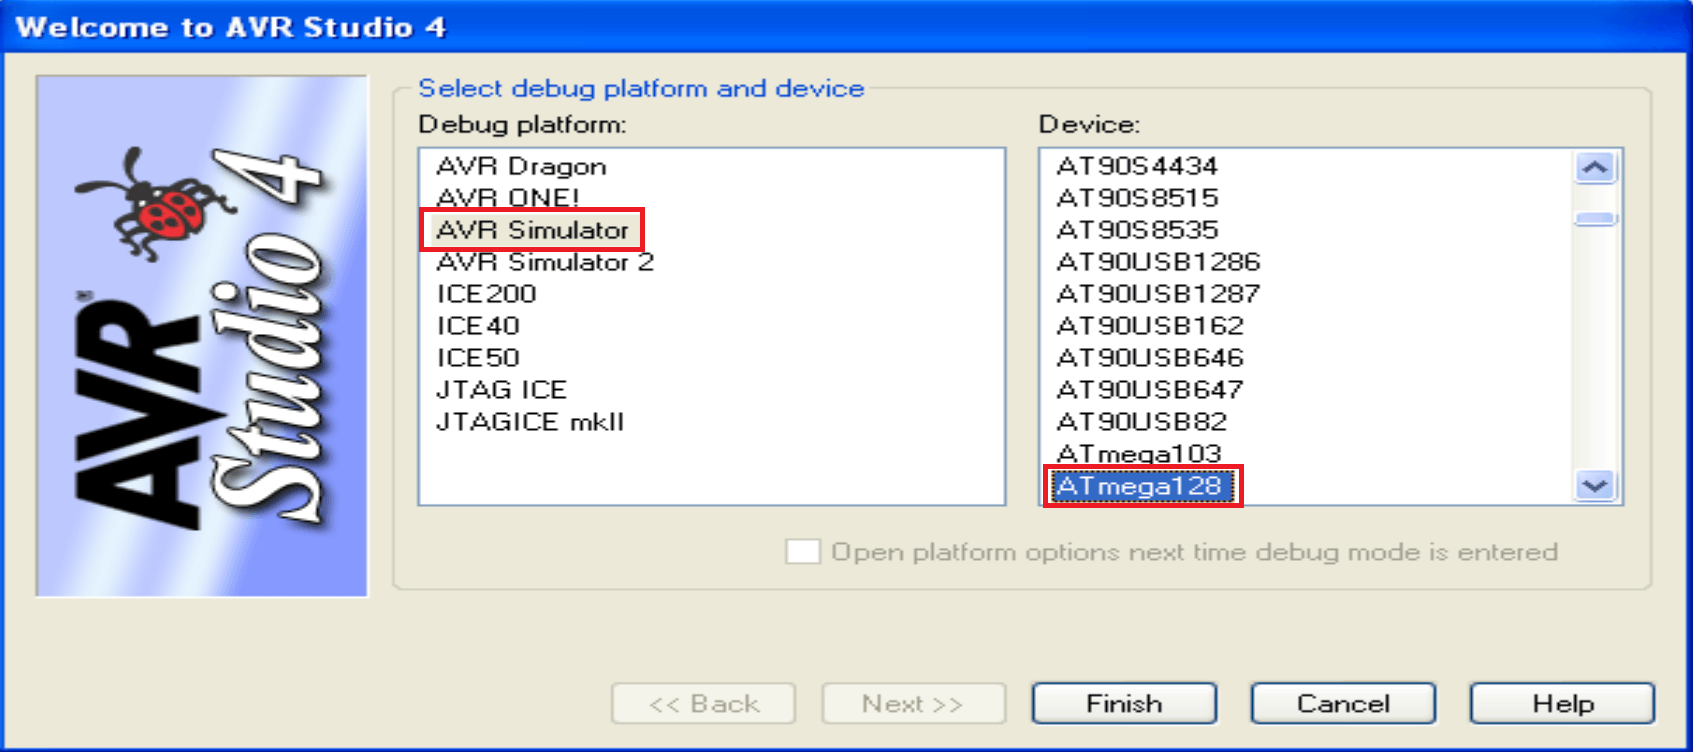Choose AT90USB1287 device
Screen dimensions: 1693x752
pos(1158,294)
